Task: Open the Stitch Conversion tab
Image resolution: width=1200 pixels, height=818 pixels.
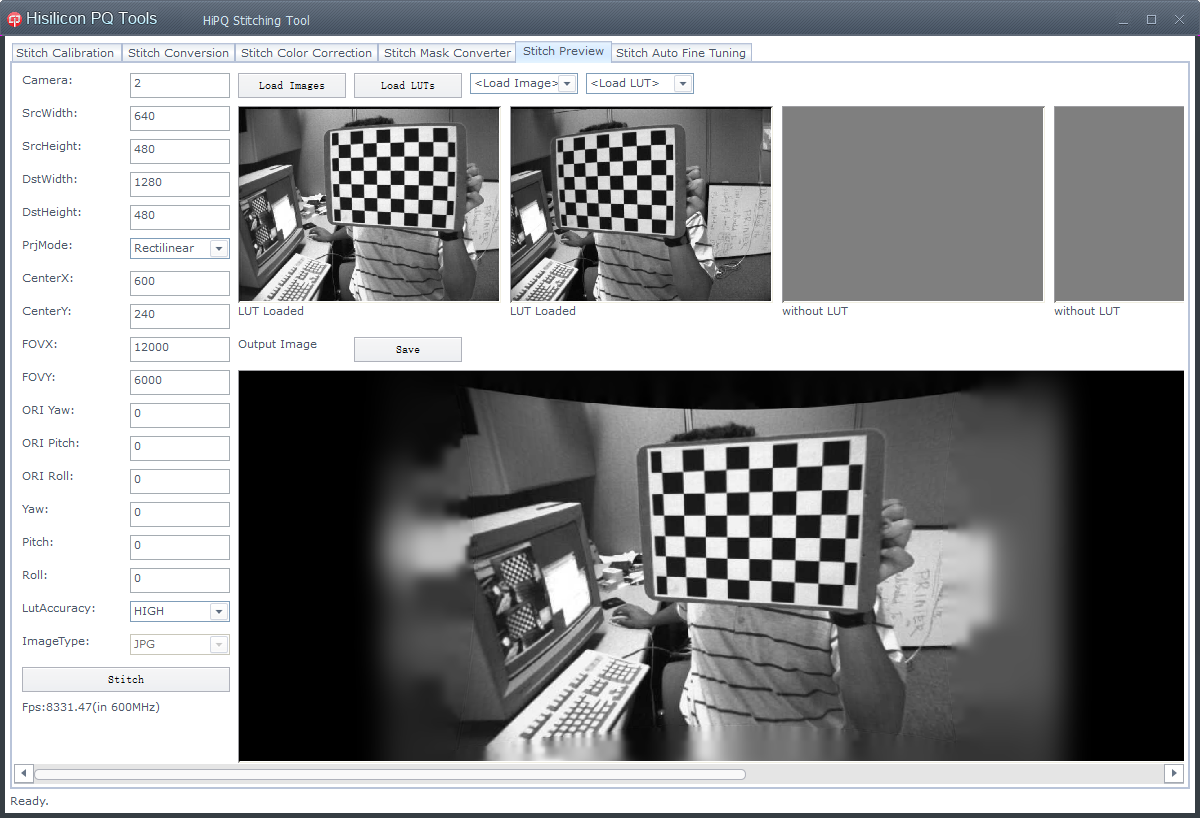Action: pyautogui.click(x=178, y=52)
